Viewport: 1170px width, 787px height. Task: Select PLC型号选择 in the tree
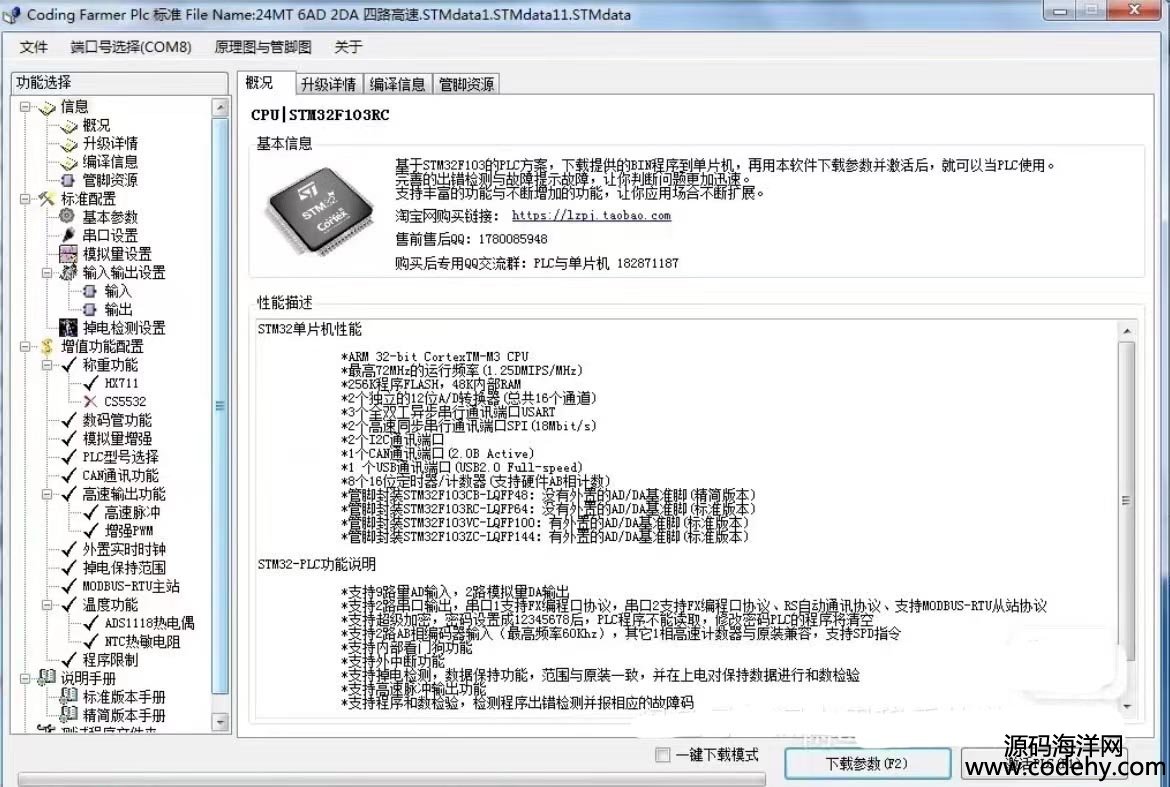[120, 457]
